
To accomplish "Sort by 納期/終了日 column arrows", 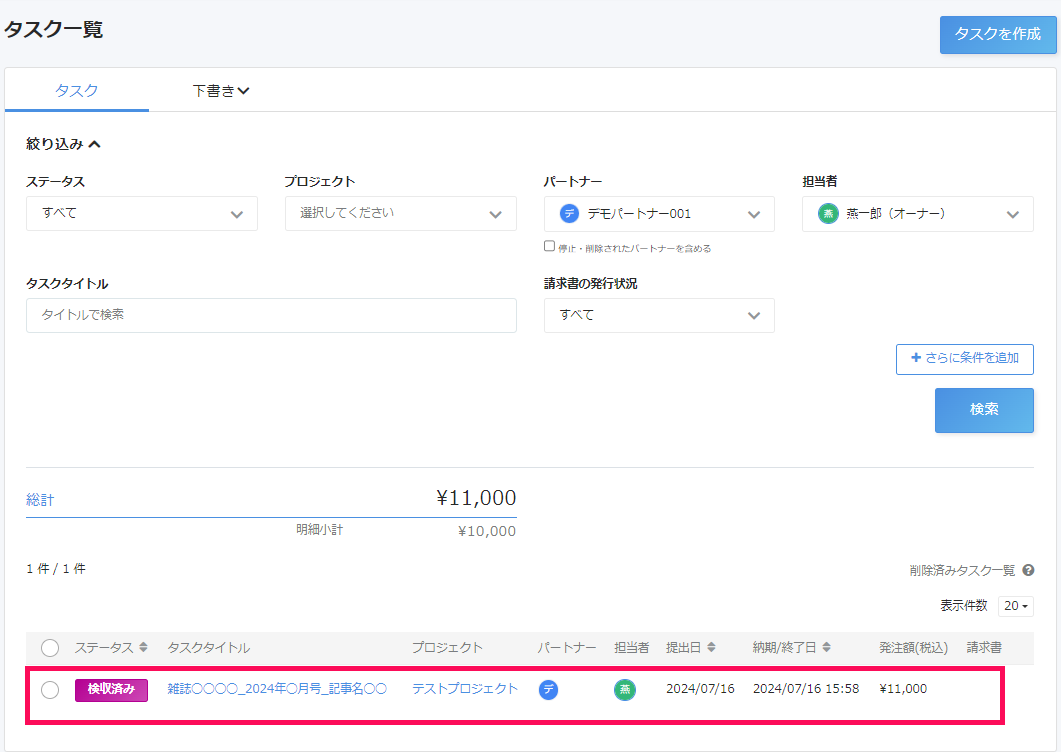I will (827, 648).
